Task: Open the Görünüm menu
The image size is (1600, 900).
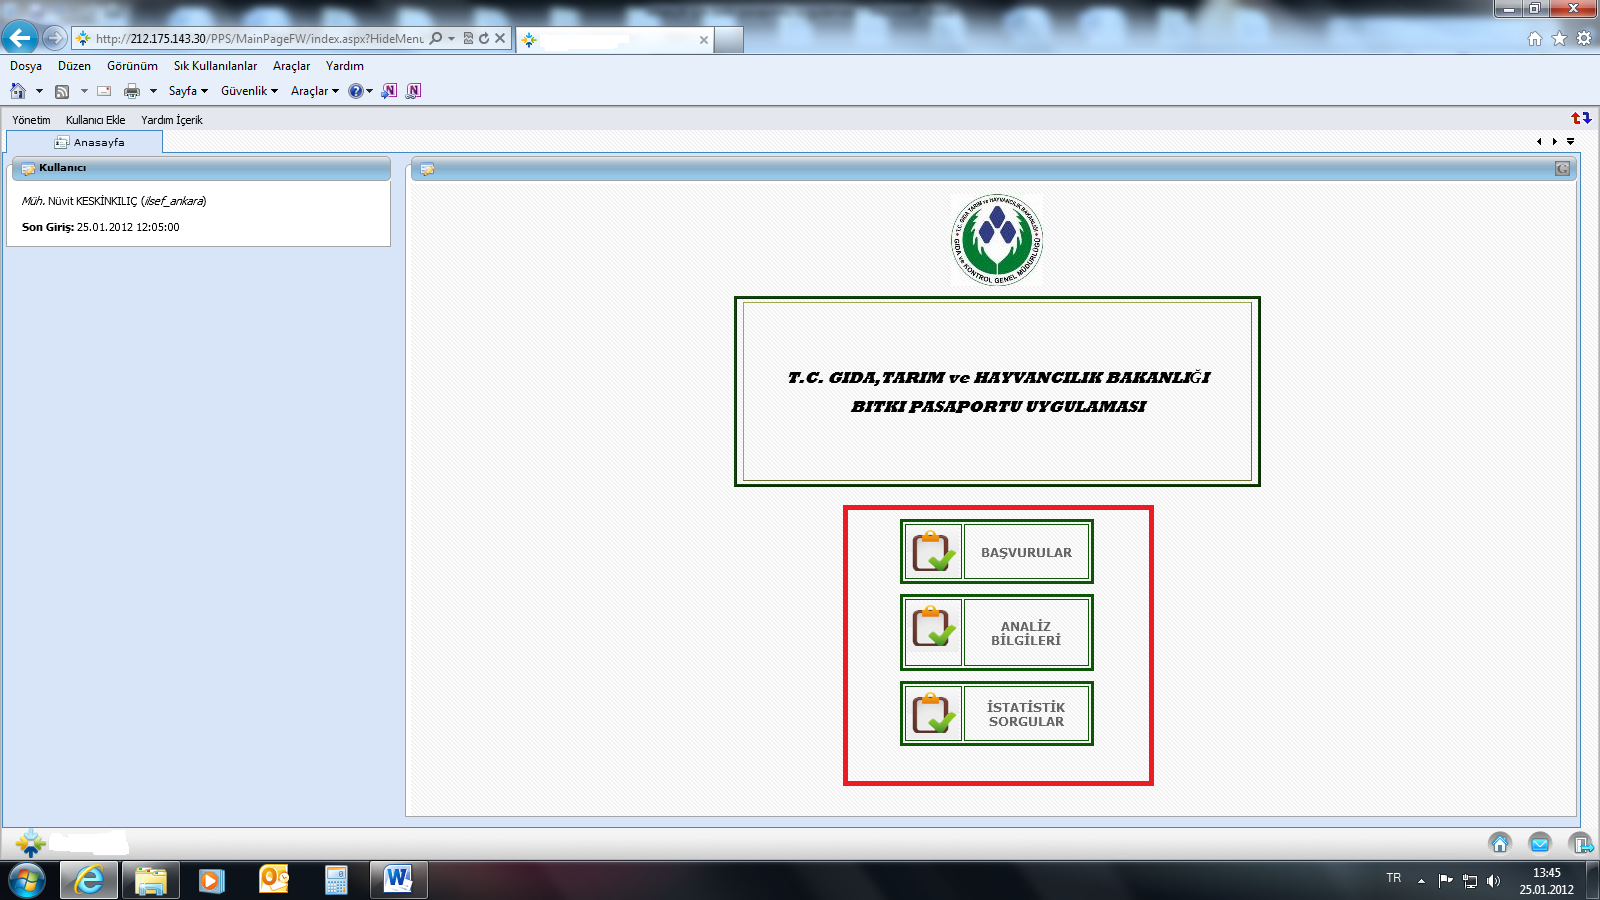Action: click(132, 66)
